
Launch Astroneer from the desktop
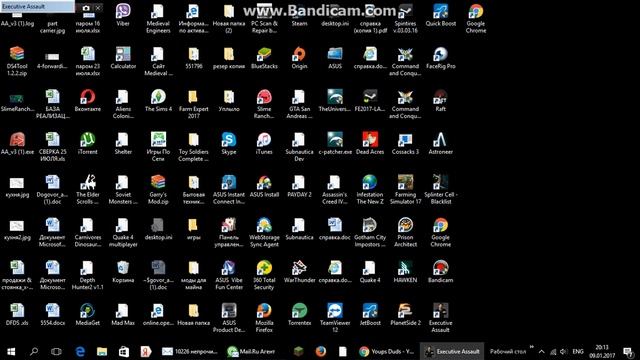pyautogui.click(x=440, y=144)
